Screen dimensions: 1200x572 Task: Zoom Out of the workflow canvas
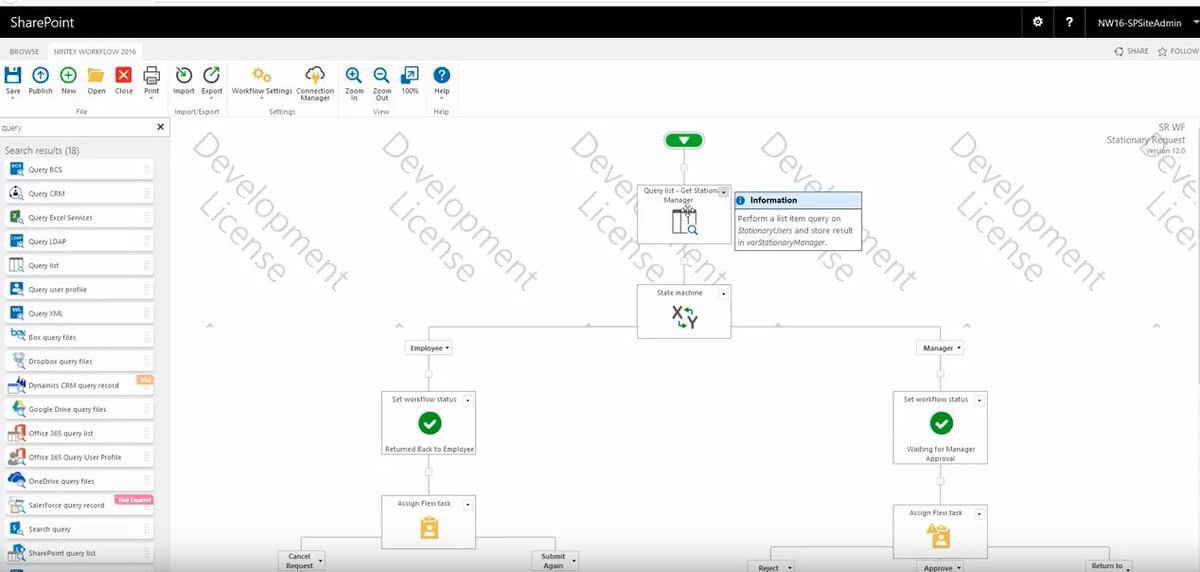pyautogui.click(x=382, y=75)
